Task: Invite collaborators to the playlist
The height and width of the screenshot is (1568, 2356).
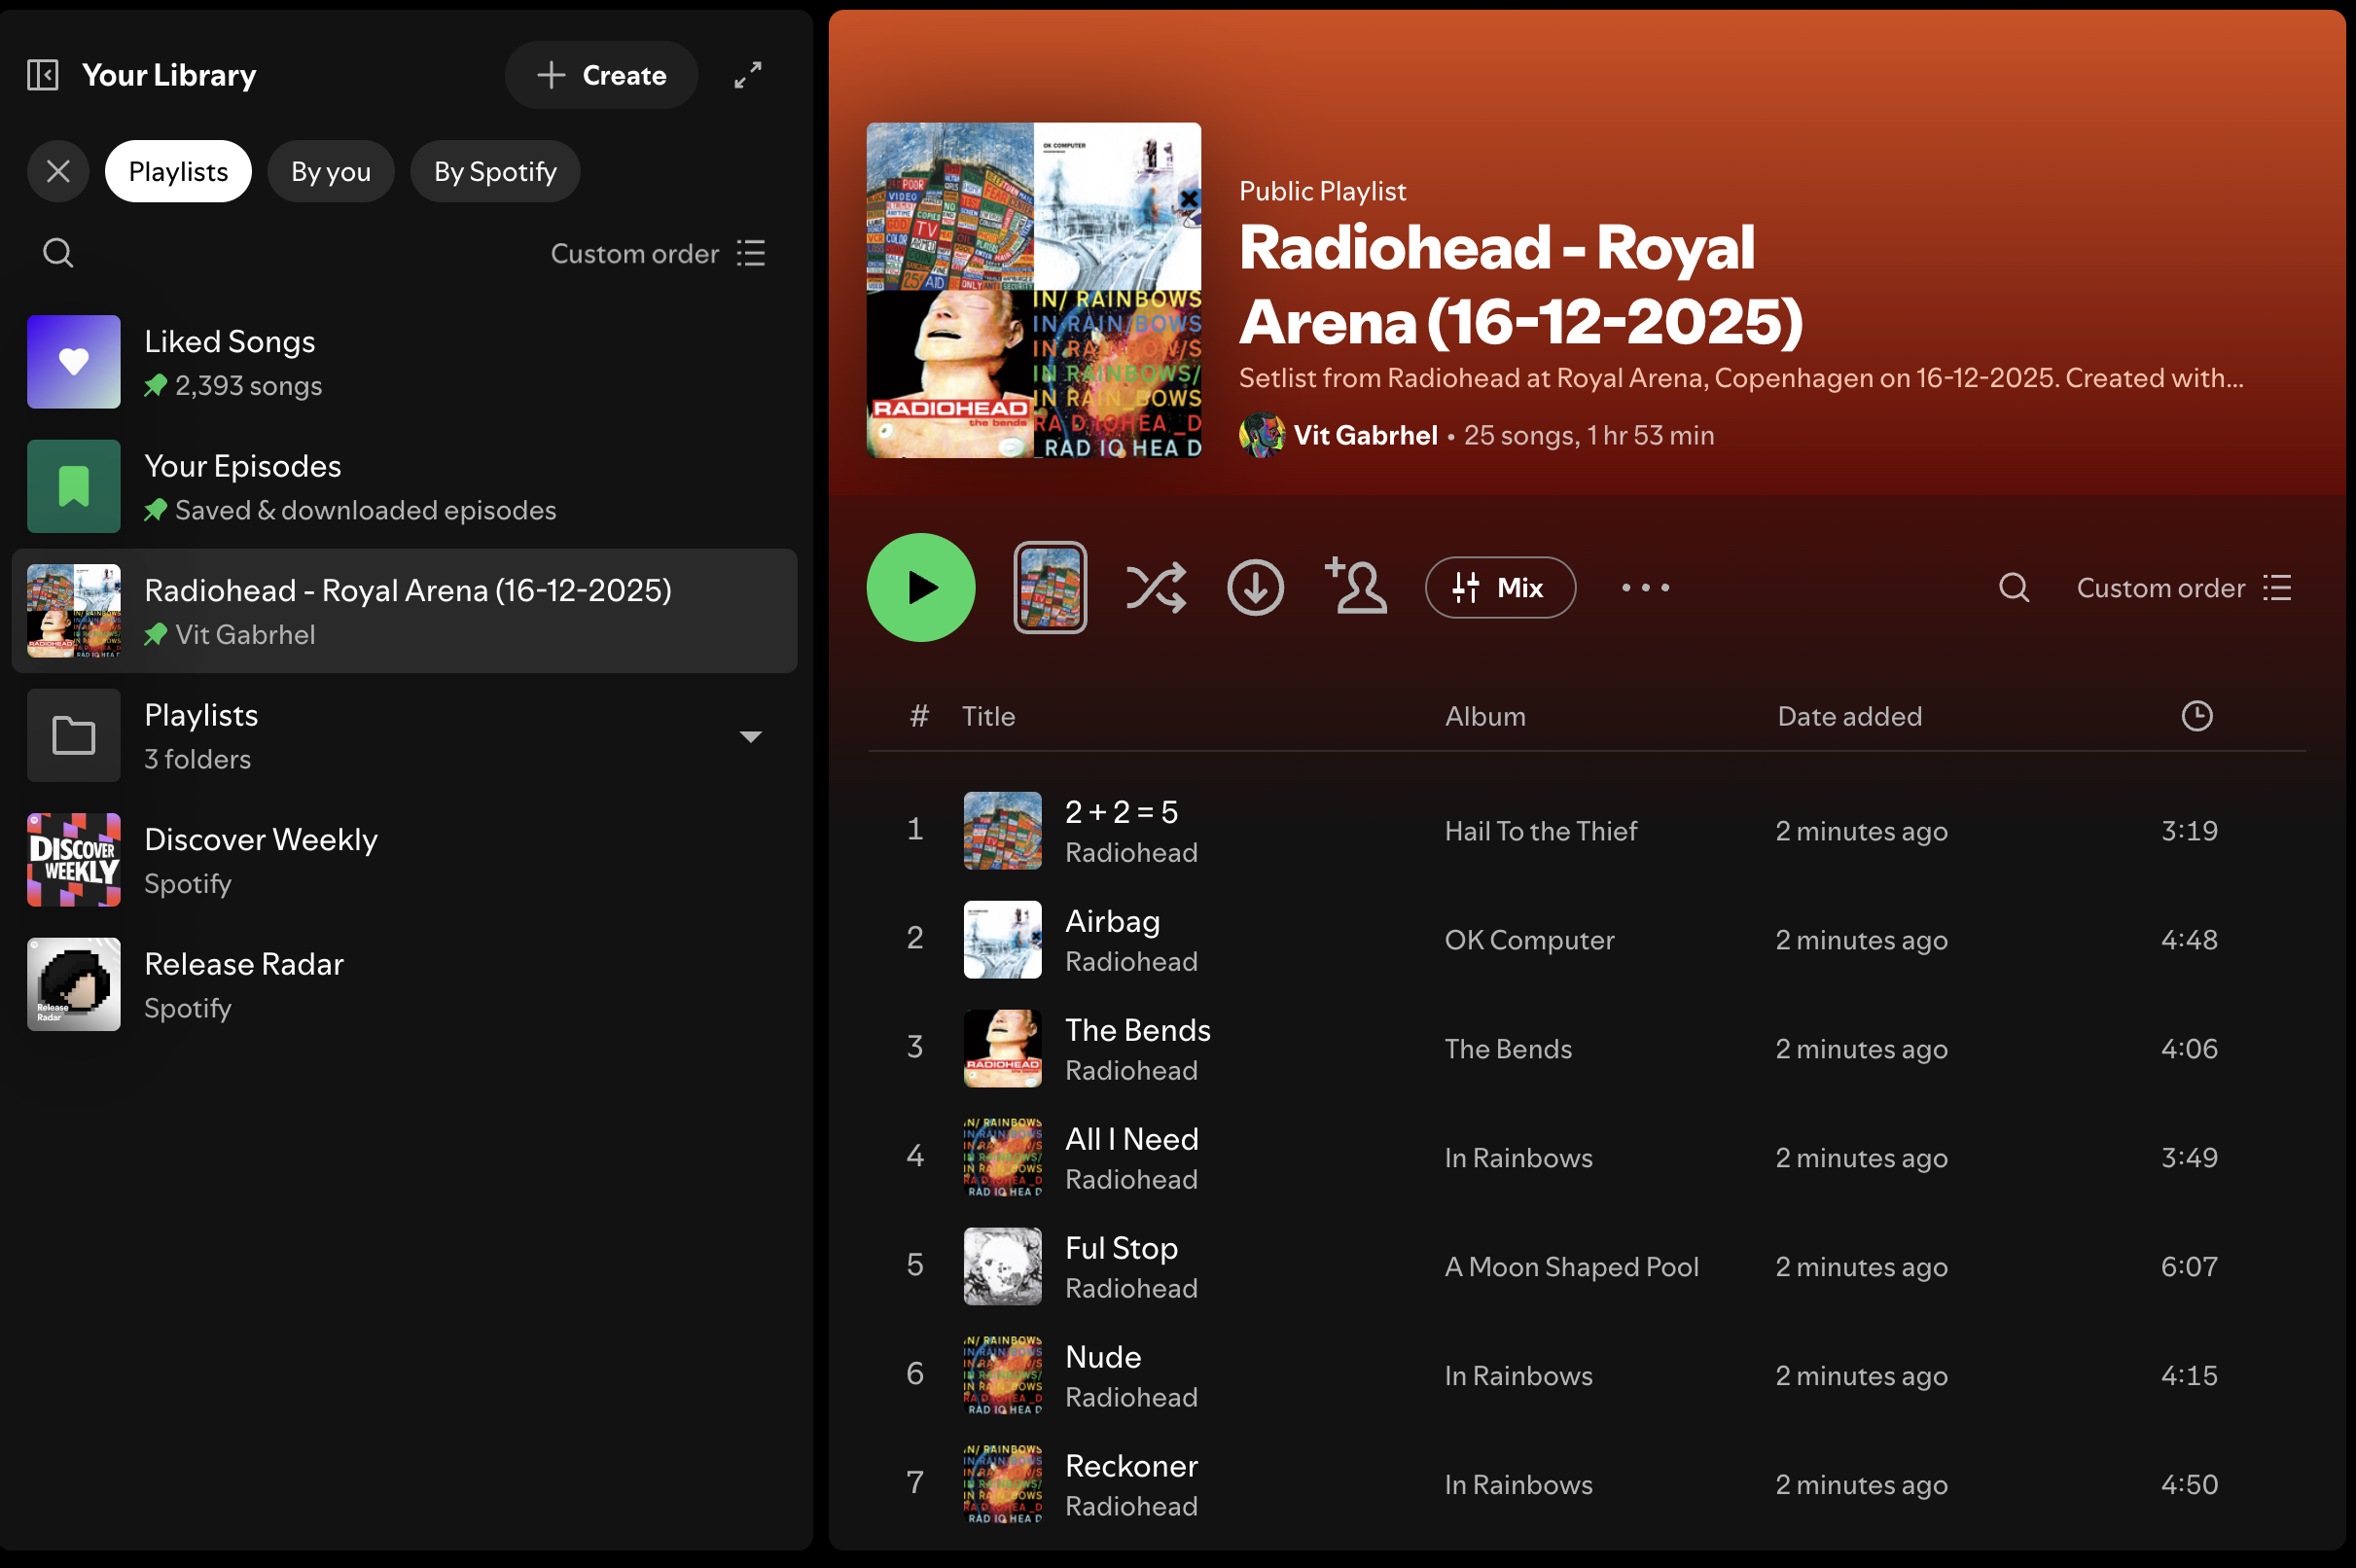Action: coord(1356,587)
